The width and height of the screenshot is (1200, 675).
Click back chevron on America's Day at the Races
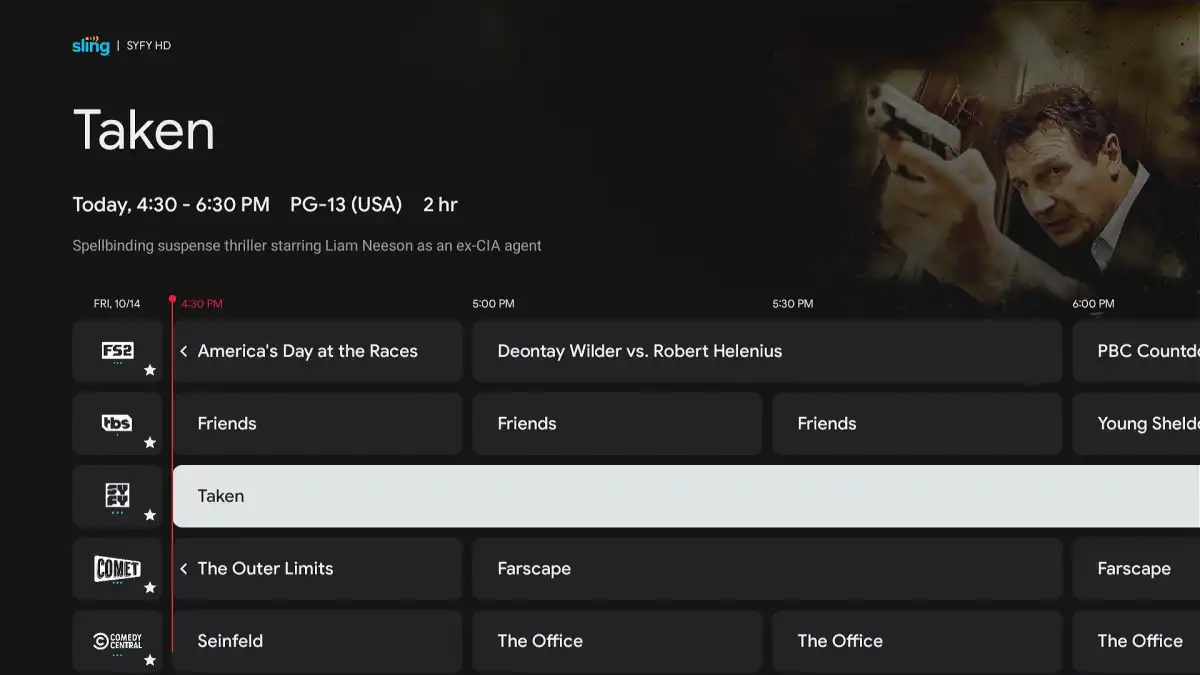point(184,351)
